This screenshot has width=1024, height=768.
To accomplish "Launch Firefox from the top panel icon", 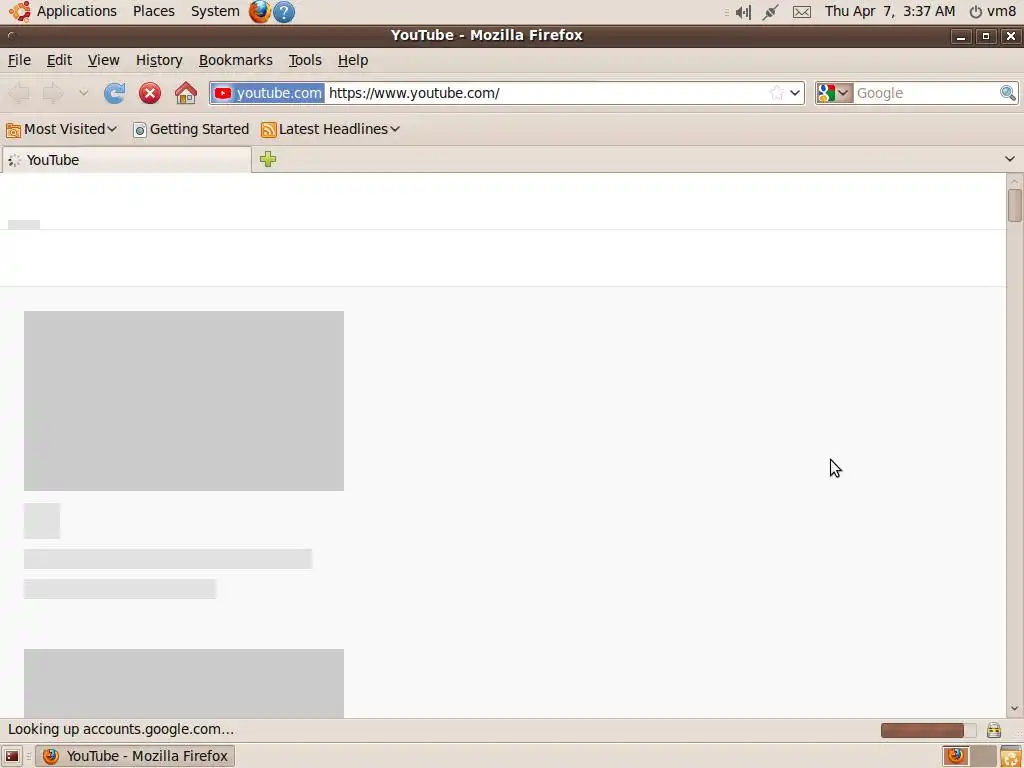I will (260, 12).
